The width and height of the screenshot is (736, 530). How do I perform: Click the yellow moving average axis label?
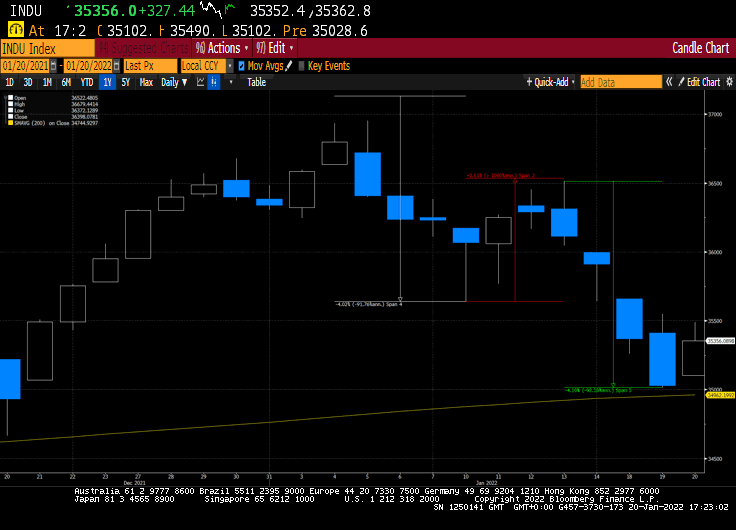tap(720, 395)
